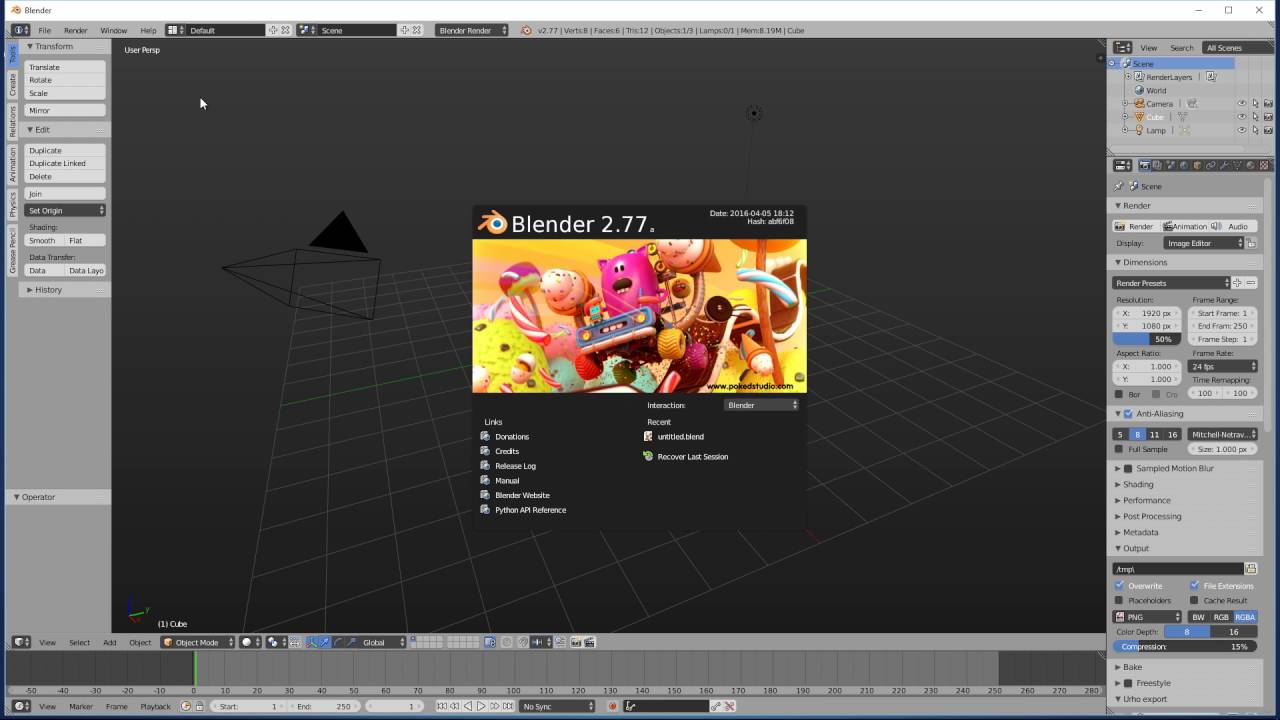Open the File menu

[45, 30]
